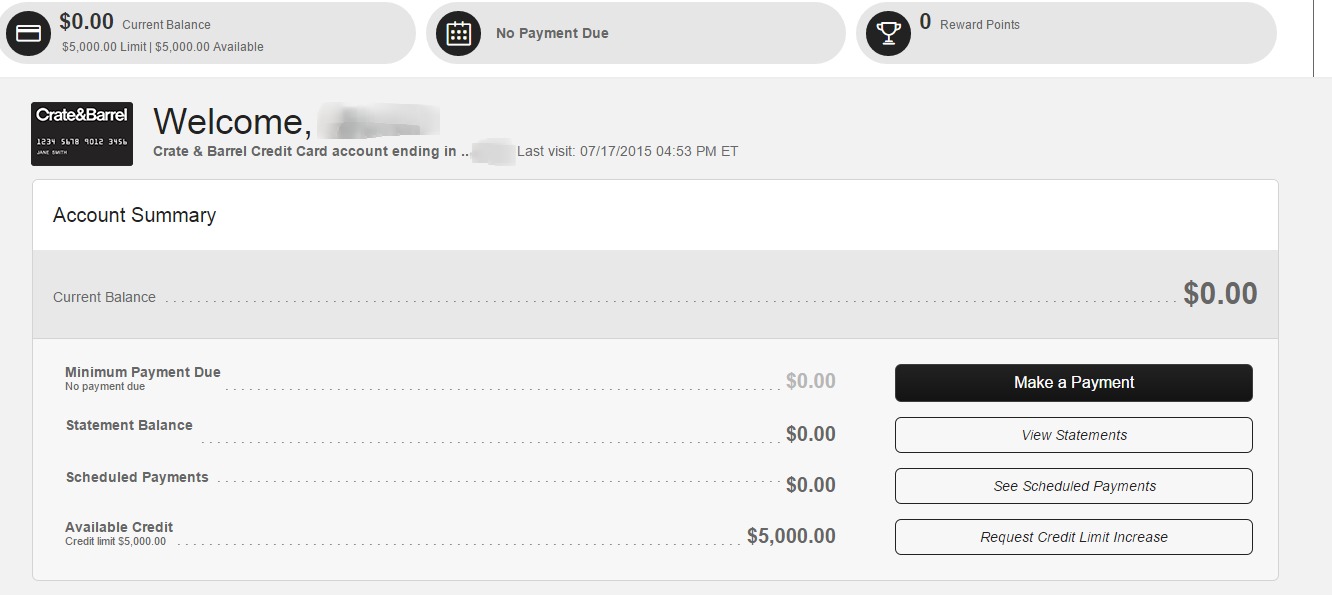The width and height of the screenshot is (1332, 595).
Task: Click the Crate&Barrel card image
Action: pos(82,134)
